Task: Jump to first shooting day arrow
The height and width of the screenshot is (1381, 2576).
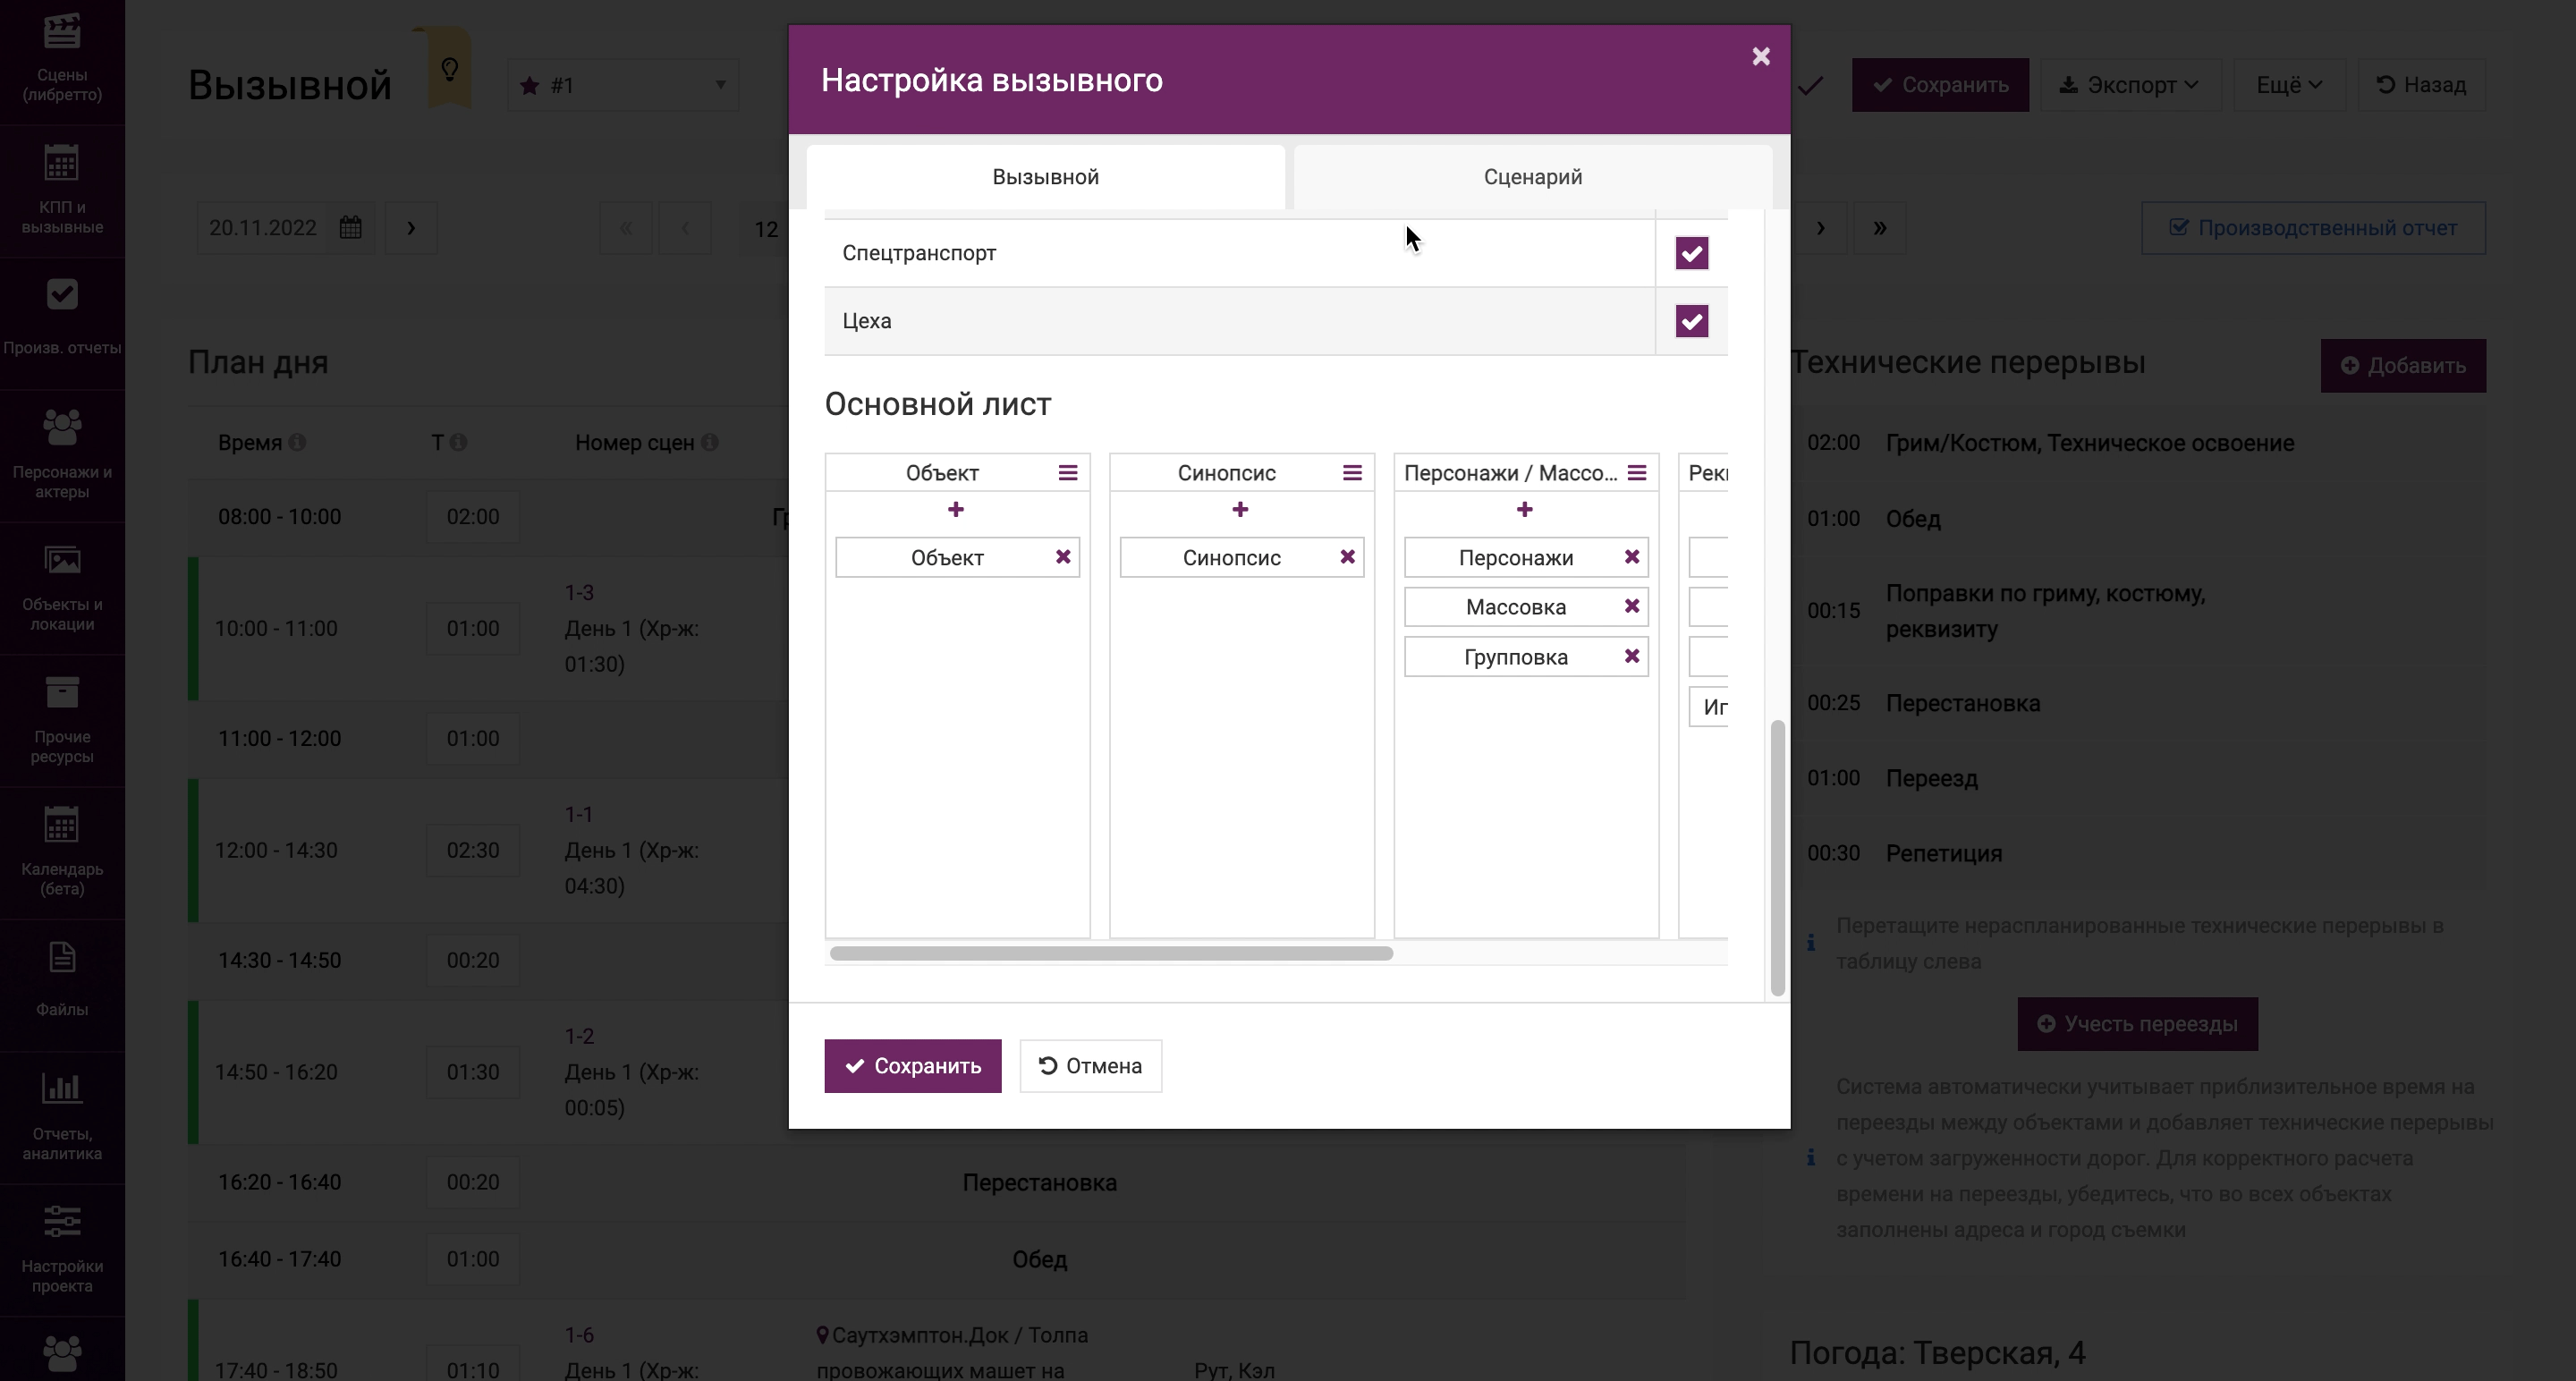Action: pyautogui.click(x=626, y=228)
